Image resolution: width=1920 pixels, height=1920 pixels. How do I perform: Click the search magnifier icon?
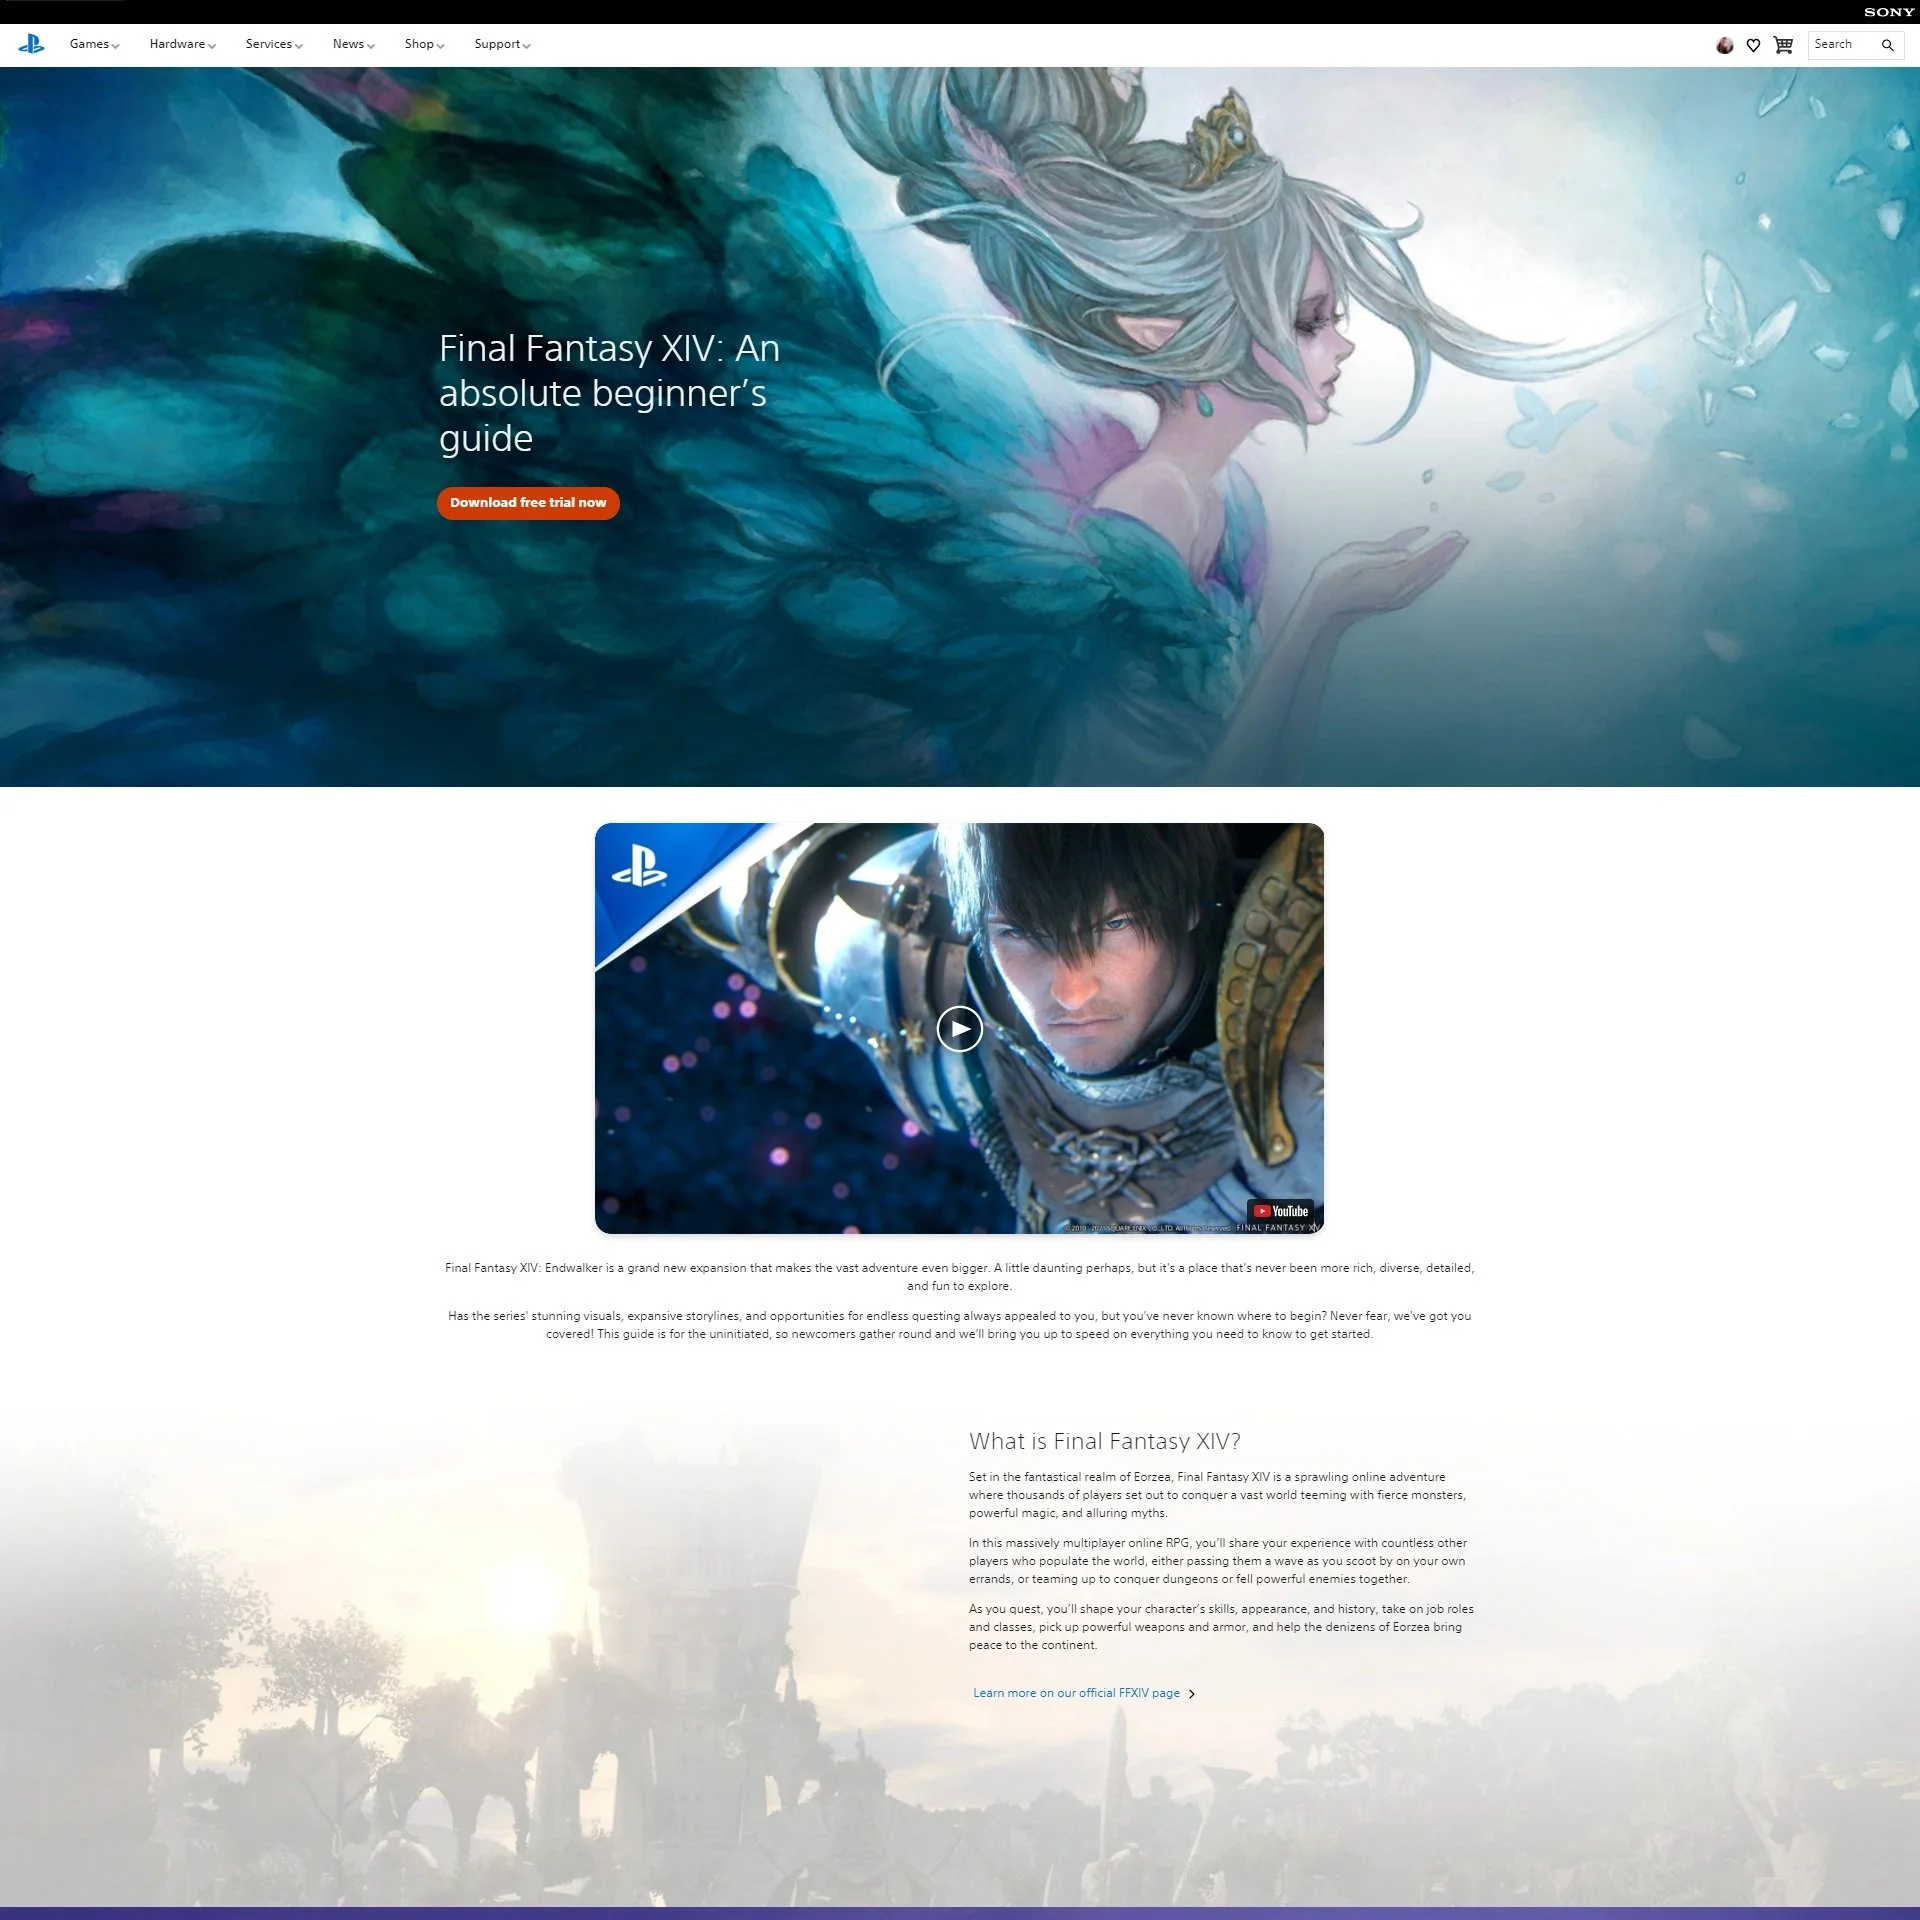1887,44
